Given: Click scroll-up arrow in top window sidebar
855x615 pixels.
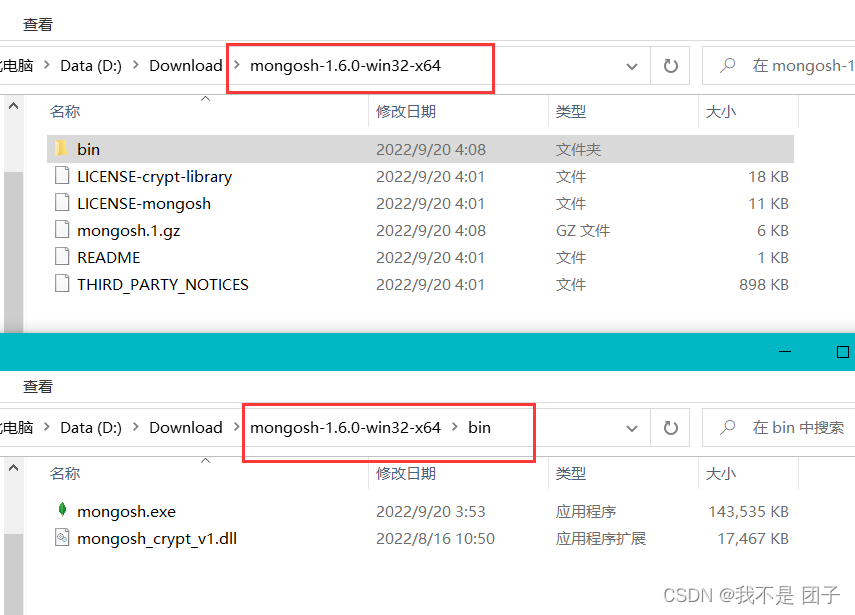Looking at the screenshot, I should pyautogui.click(x=14, y=106).
